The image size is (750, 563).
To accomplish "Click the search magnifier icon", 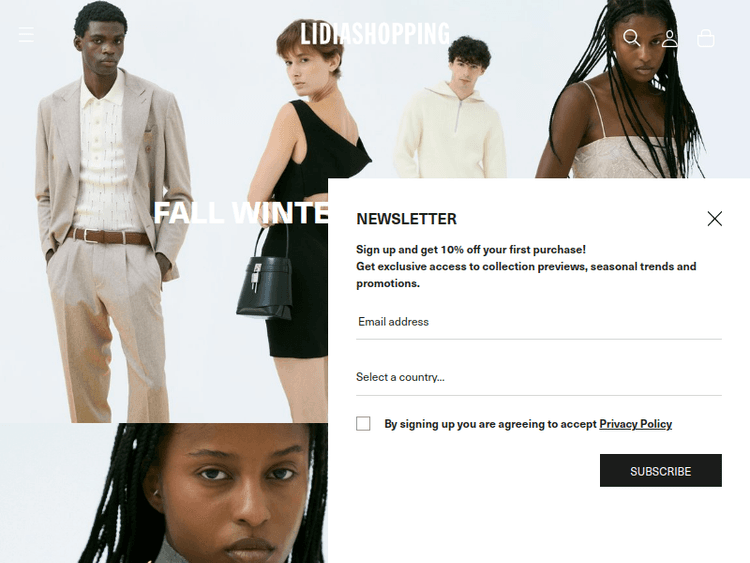I will tap(631, 38).
